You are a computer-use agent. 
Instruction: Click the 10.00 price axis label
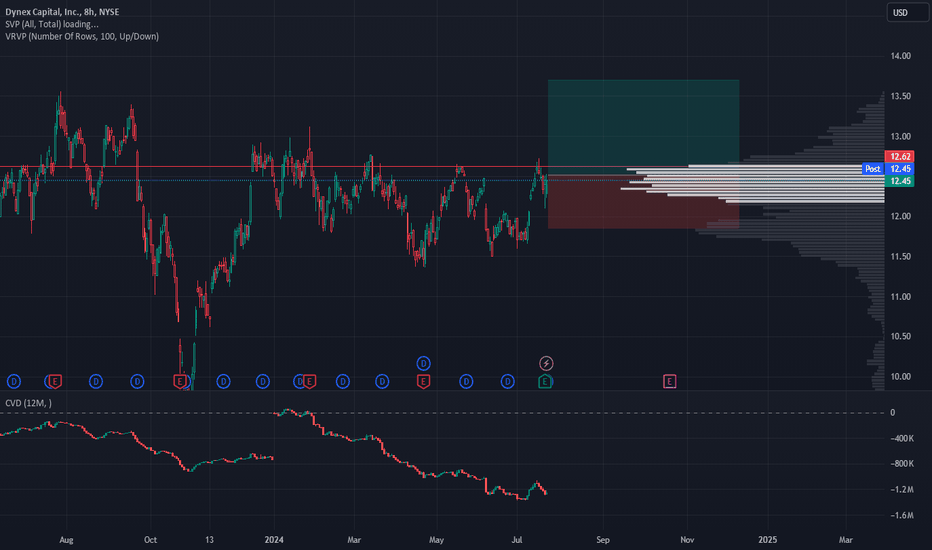tap(900, 376)
